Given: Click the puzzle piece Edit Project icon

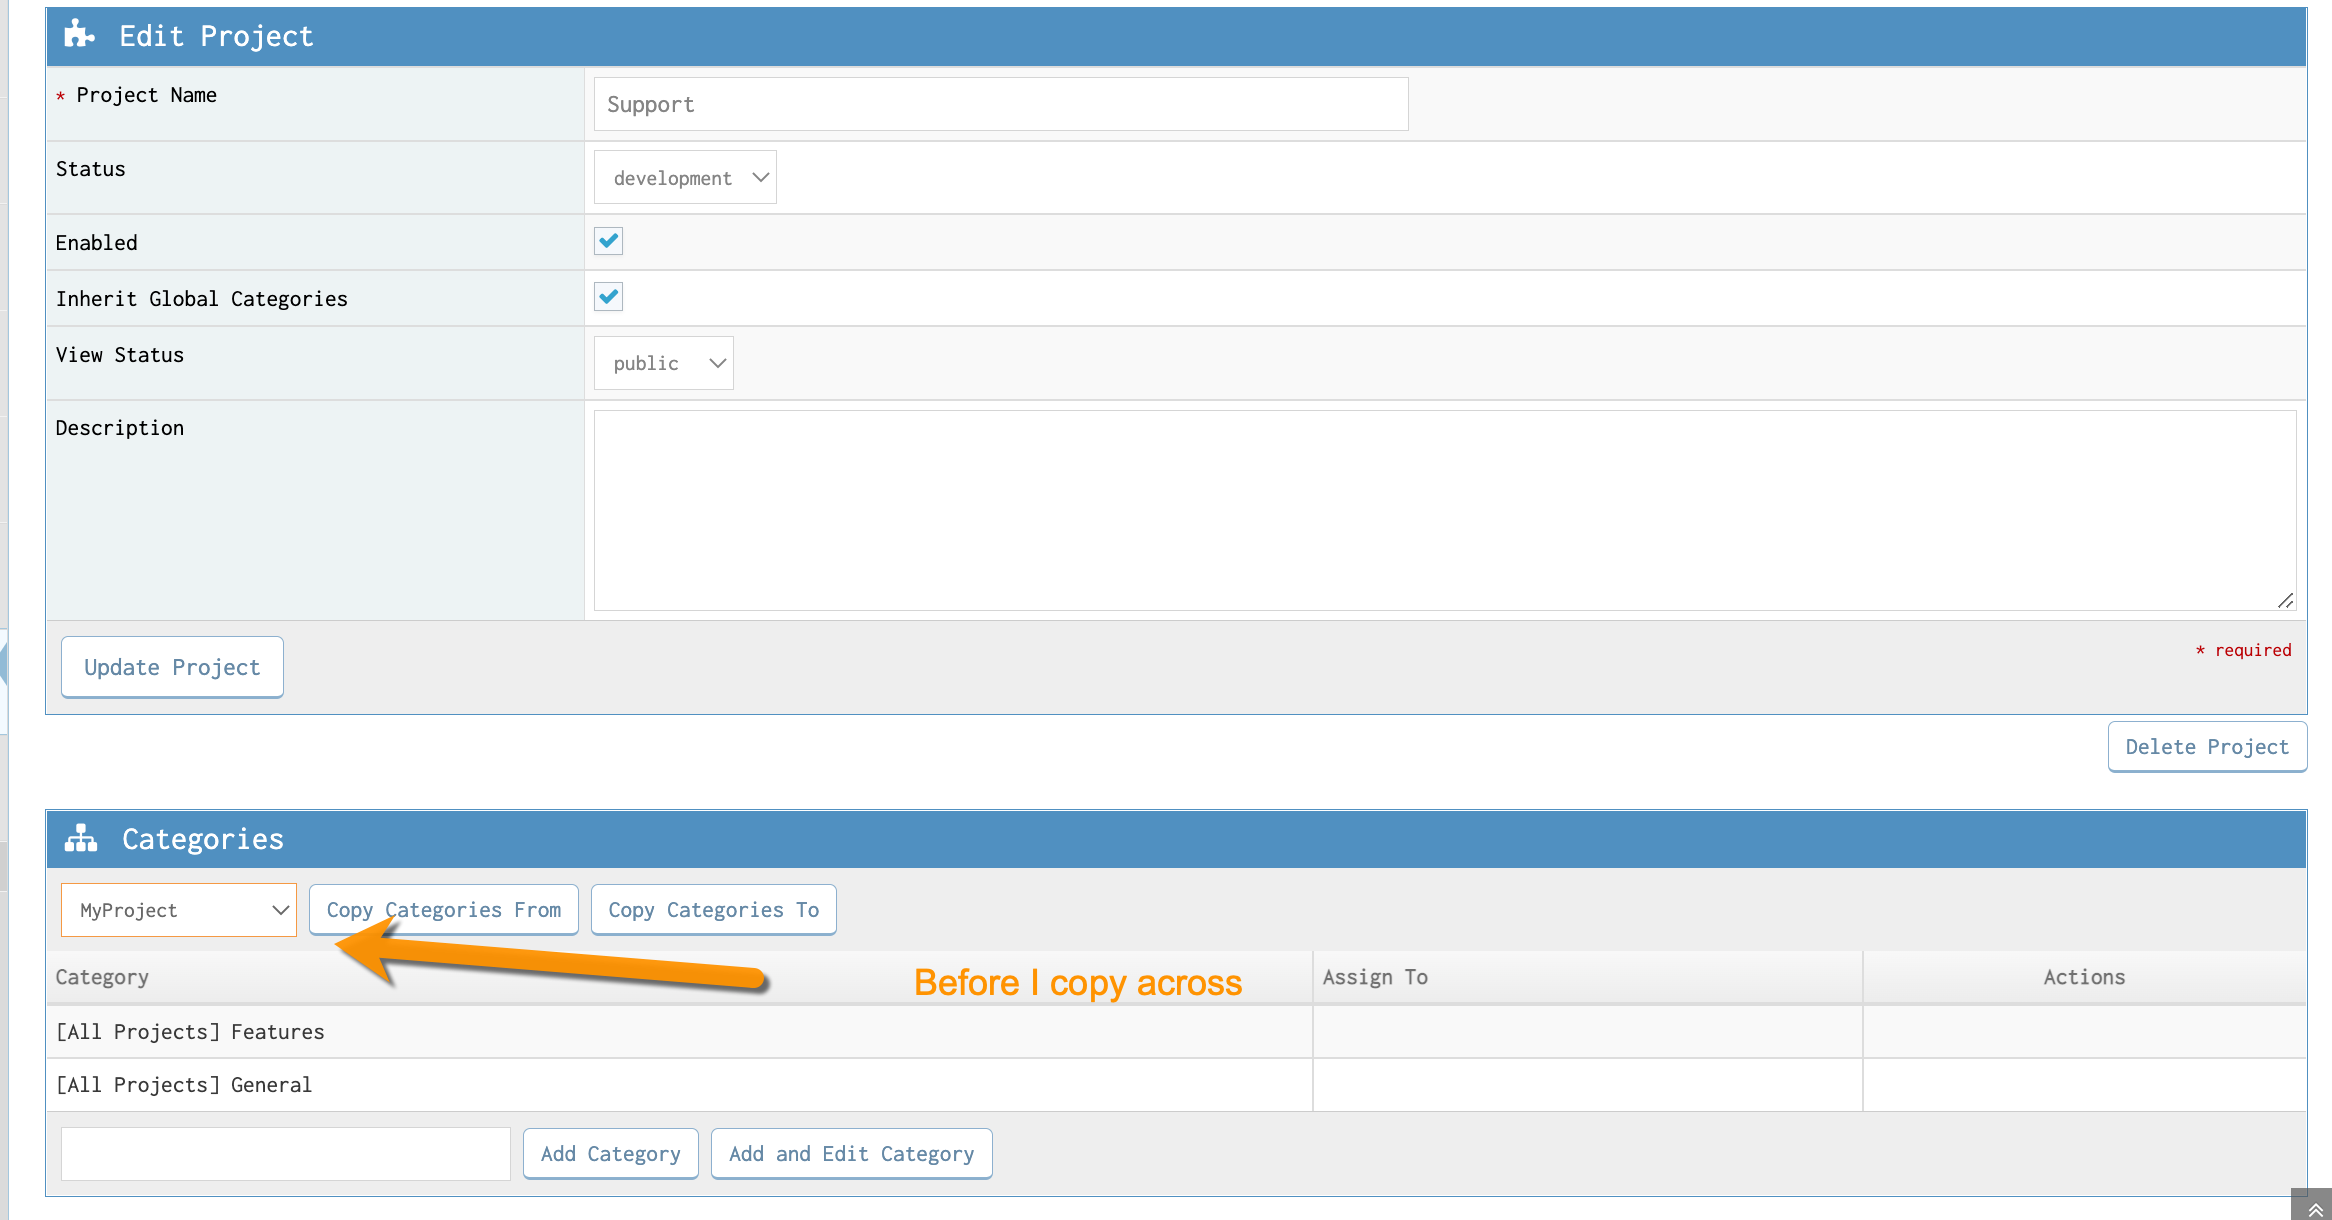Looking at the screenshot, I should click(x=79, y=35).
